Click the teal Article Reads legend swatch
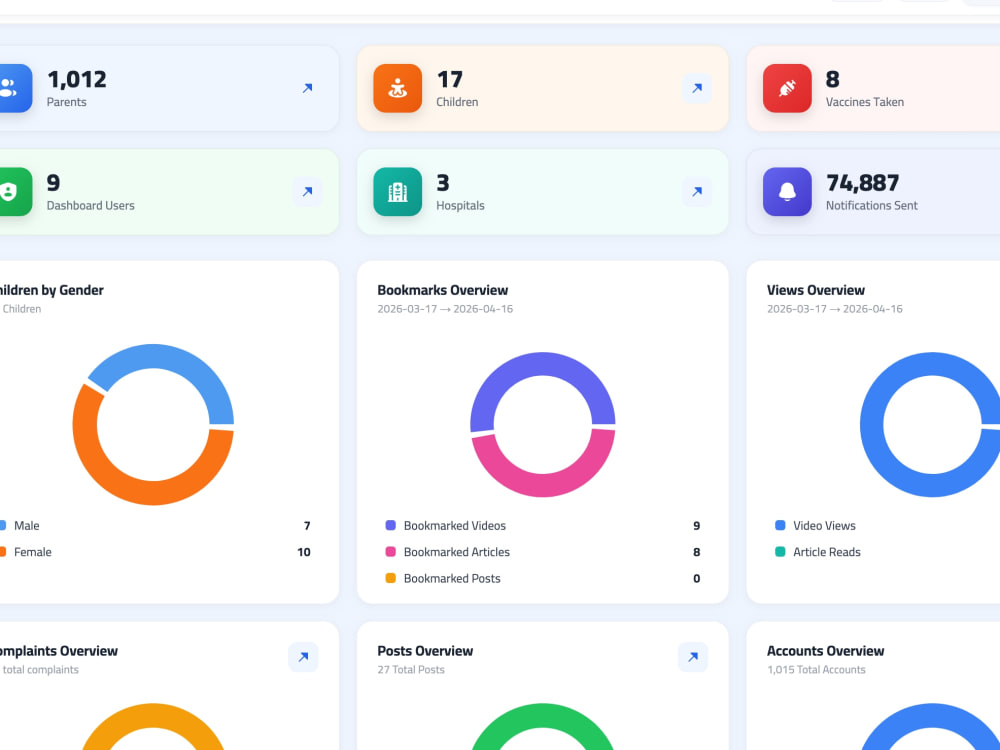Screen dimensions: 1000x750 (x=780, y=552)
